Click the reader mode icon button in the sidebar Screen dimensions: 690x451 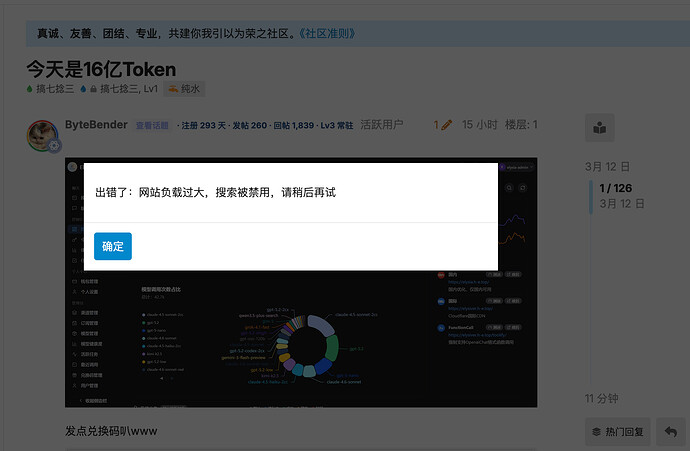[x=599, y=128]
